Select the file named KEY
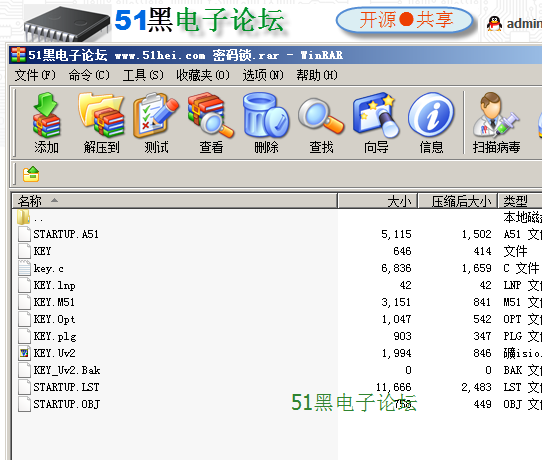542x460 pixels. pos(42,251)
